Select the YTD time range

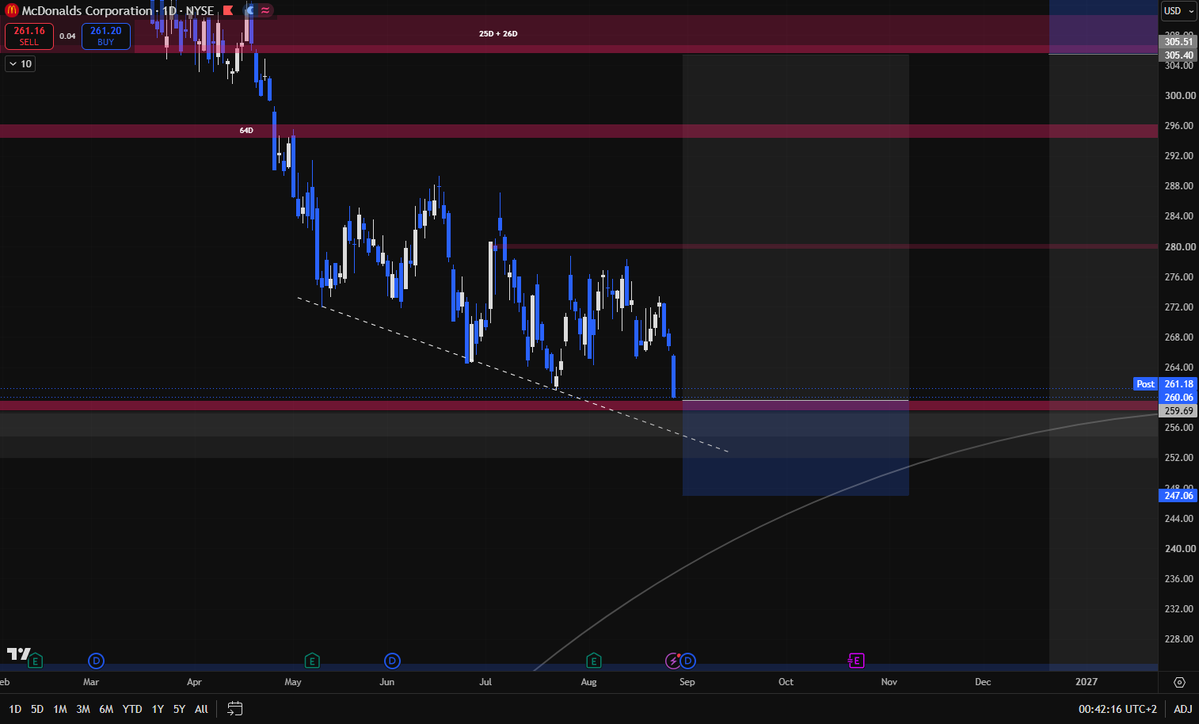pos(132,709)
